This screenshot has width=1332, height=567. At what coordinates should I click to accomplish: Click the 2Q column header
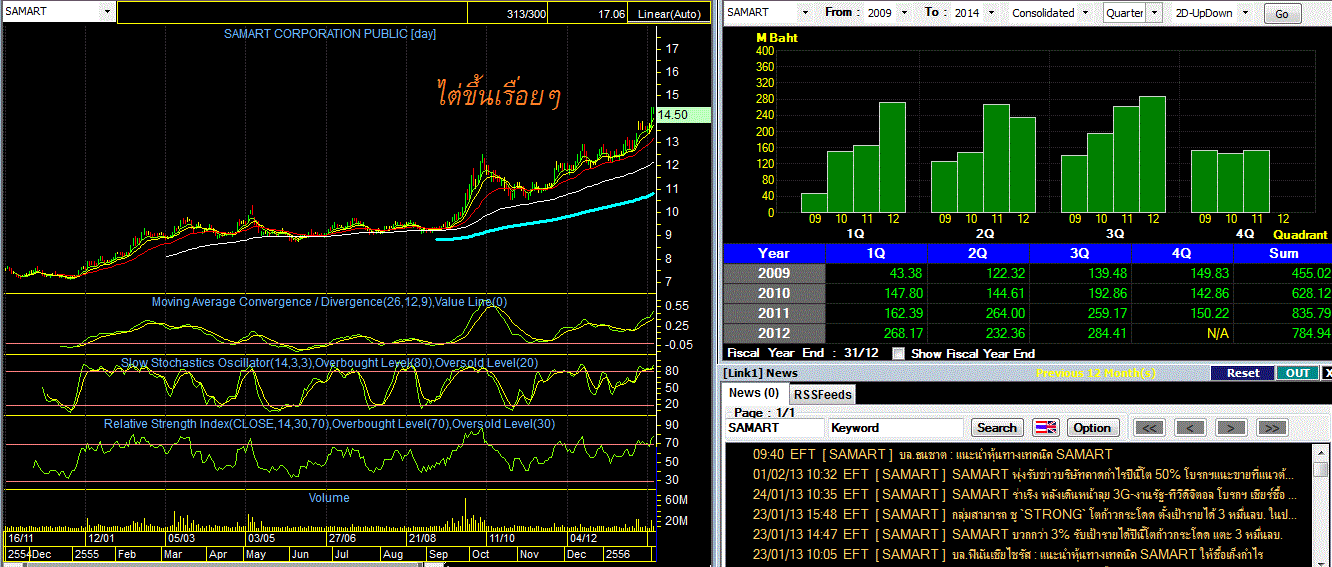click(978, 253)
